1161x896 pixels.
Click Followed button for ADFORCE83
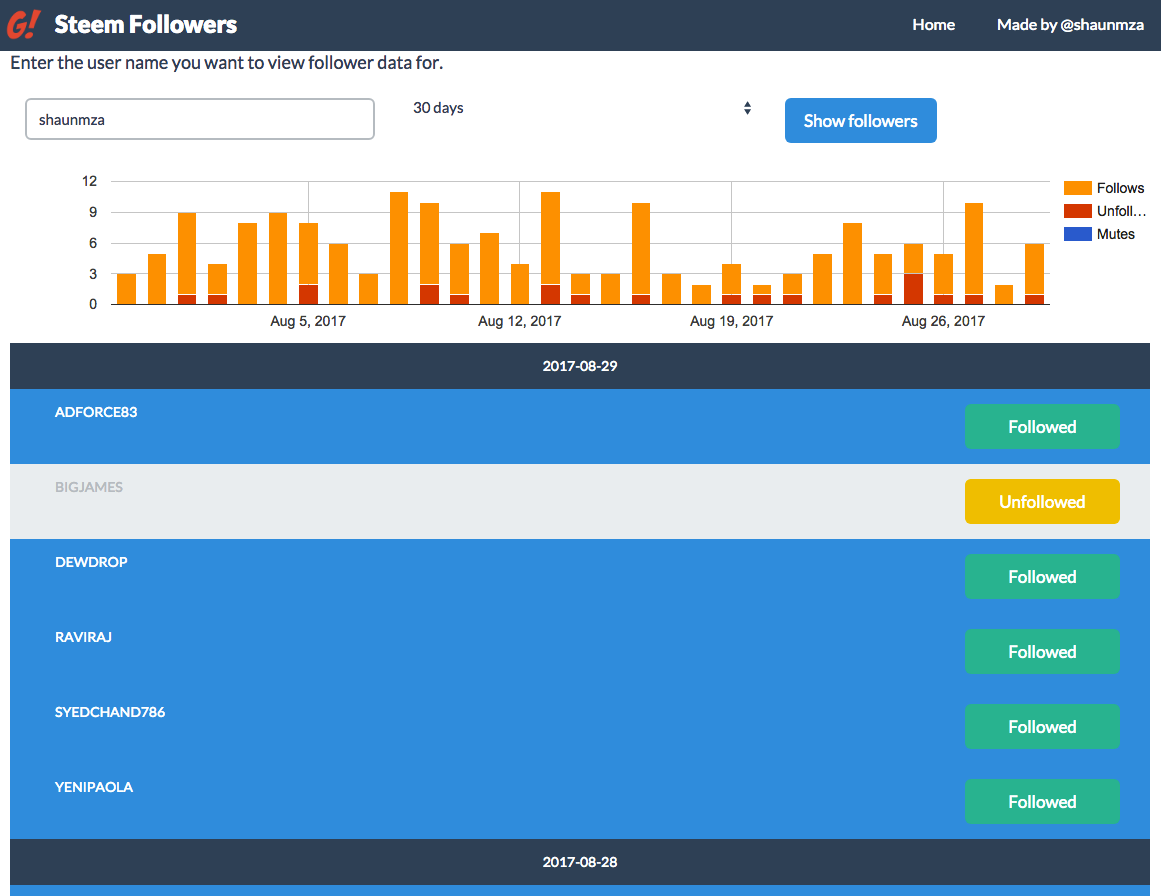point(1042,427)
